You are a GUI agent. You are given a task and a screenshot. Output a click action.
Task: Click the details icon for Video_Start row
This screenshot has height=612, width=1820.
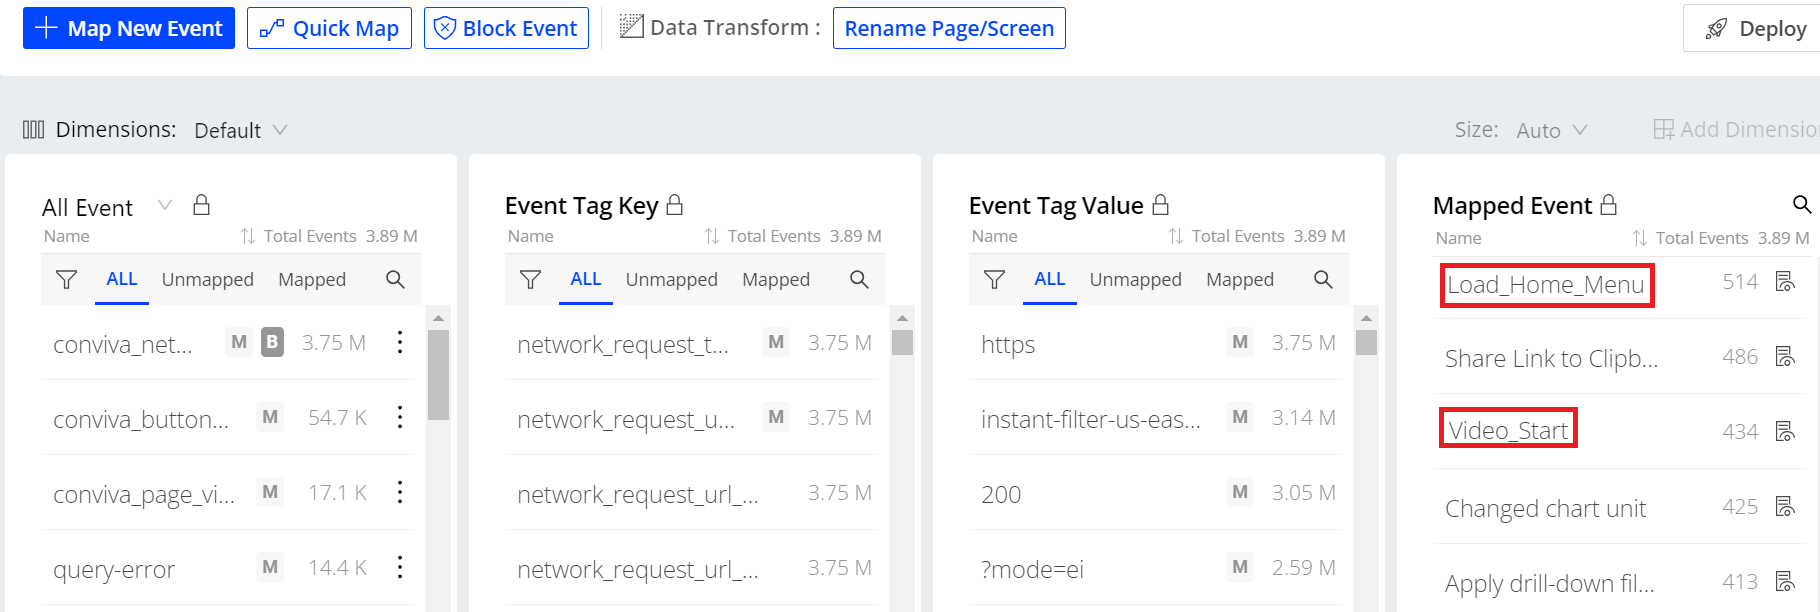(1785, 431)
